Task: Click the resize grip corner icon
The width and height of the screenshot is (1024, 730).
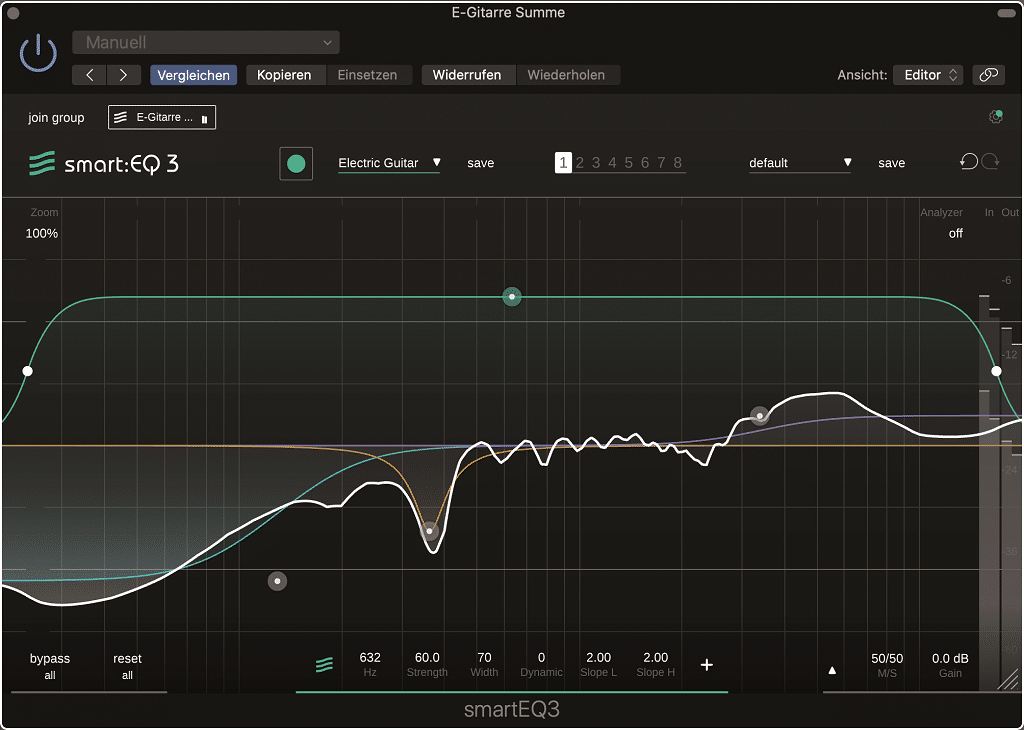Action: (x=1008, y=679)
